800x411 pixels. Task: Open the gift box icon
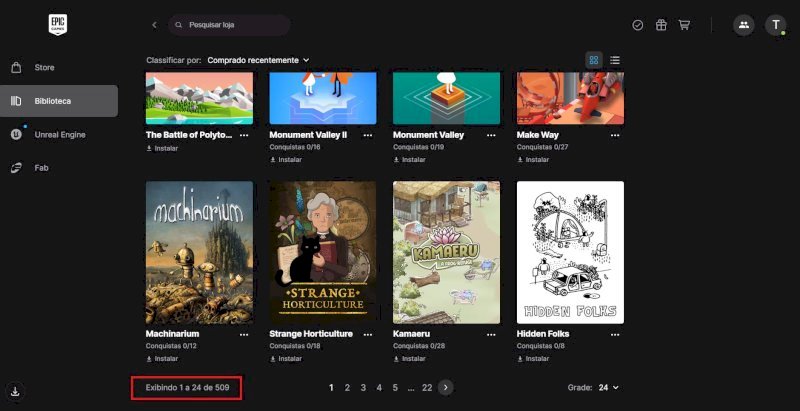(x=661, y=25)
